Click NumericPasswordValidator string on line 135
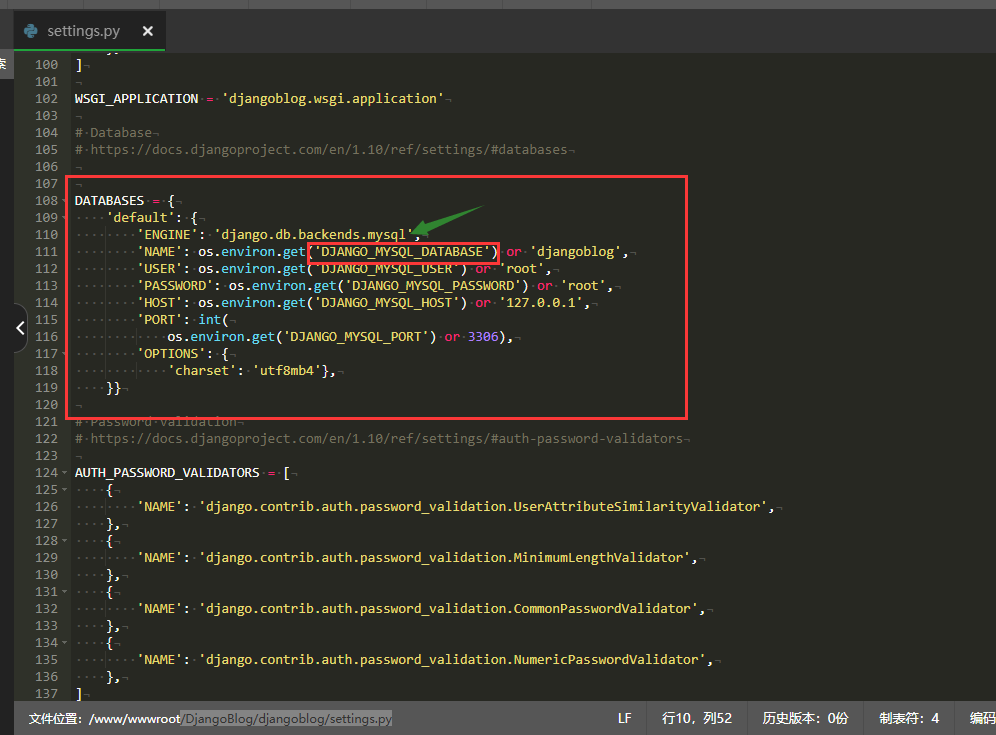Image resolution: width=996 pixels, height=735 pixels. point(452,660)
